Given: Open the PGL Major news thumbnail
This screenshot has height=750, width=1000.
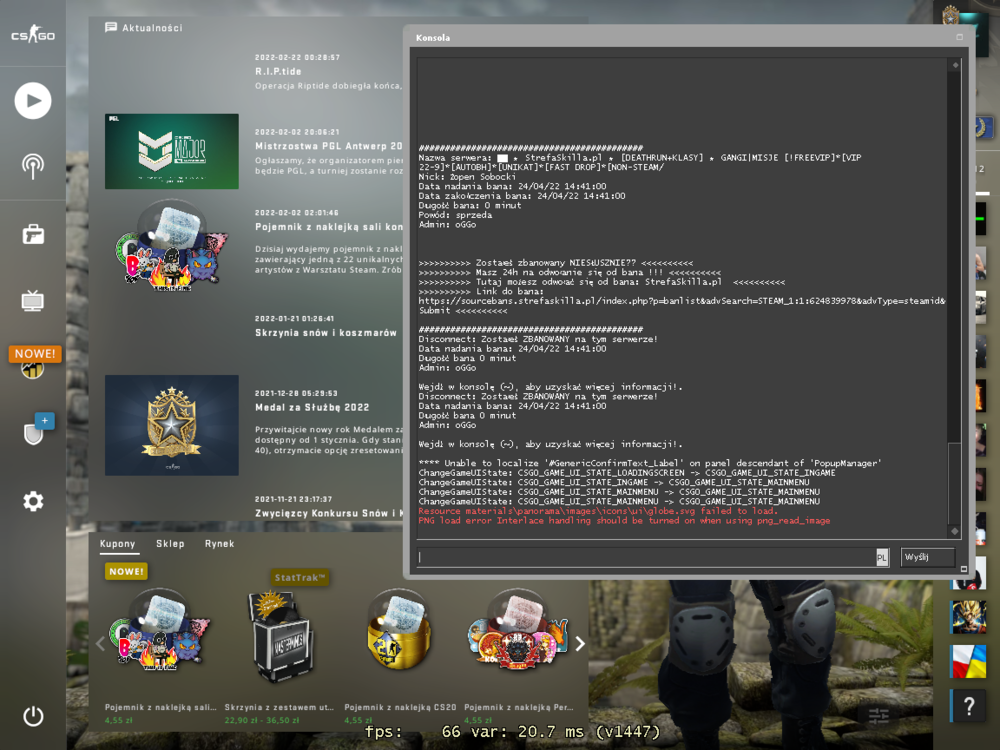Looking at the screenshot, I should (172, 151).
